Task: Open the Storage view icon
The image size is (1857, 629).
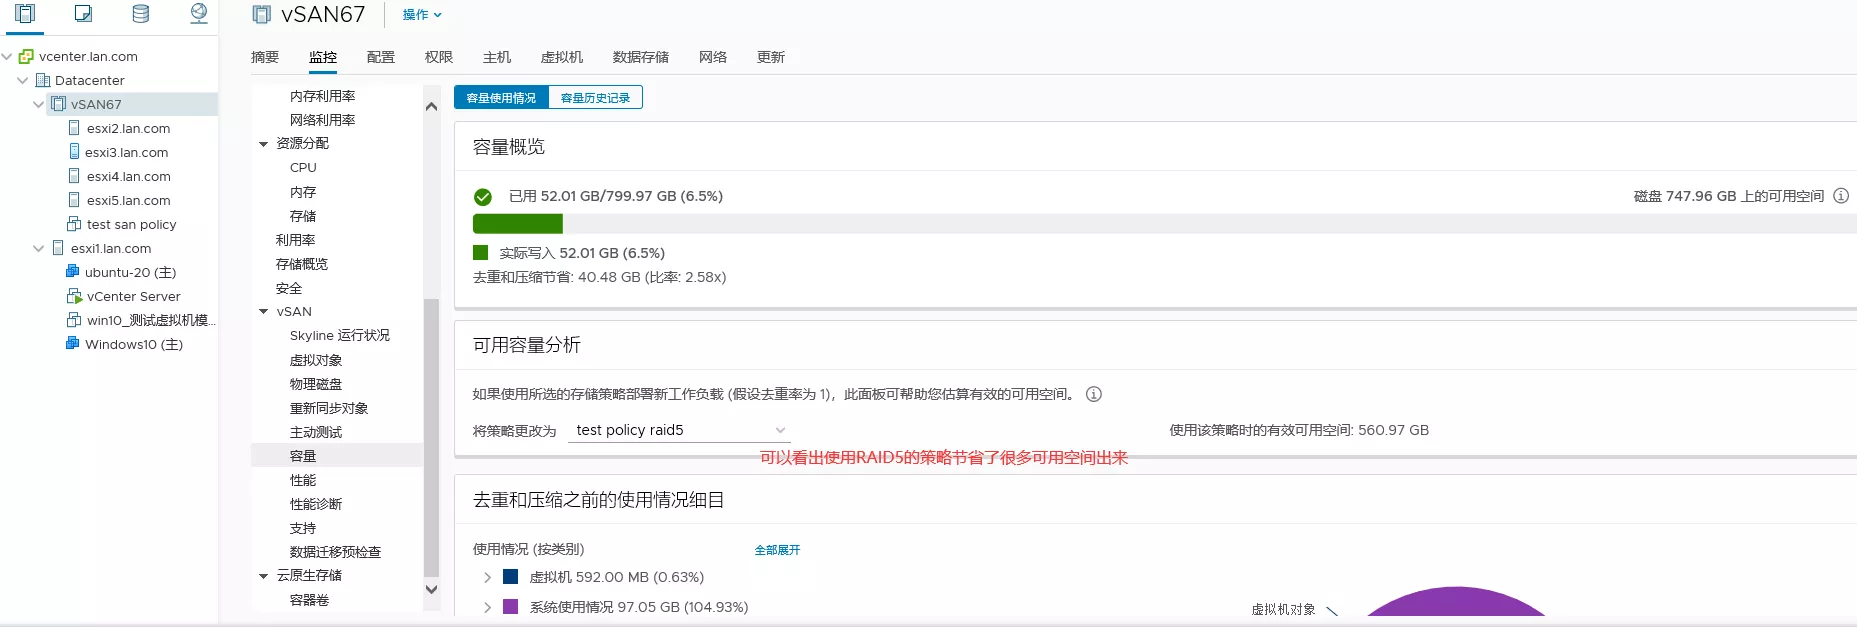Action: pyautogui.click(x=141, y=14)
